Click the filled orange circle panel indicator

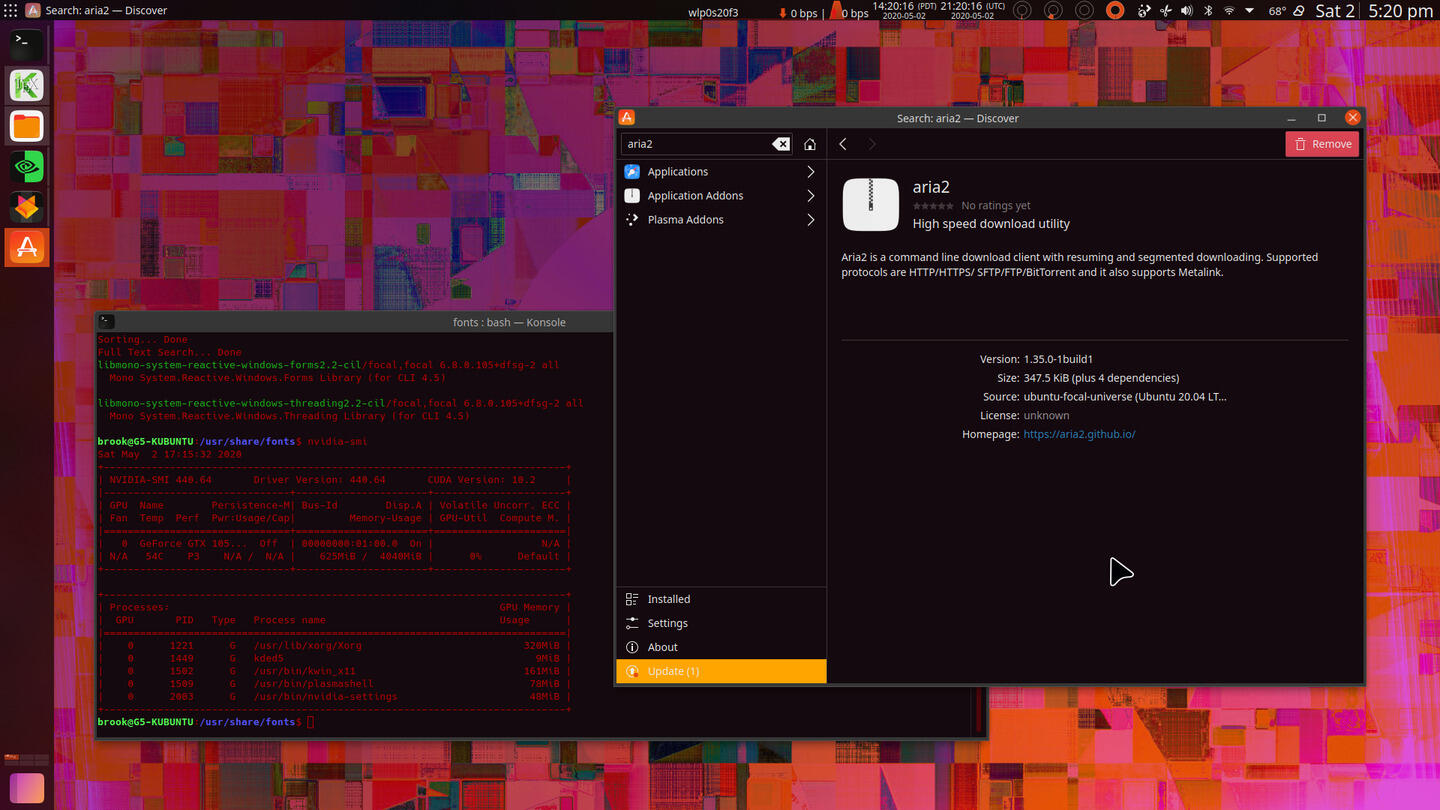point(1115,11)
